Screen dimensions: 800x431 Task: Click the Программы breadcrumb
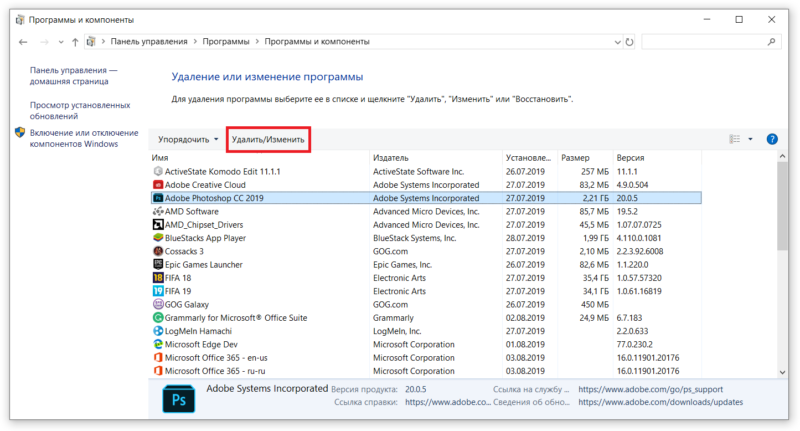[x=226, y=42]
